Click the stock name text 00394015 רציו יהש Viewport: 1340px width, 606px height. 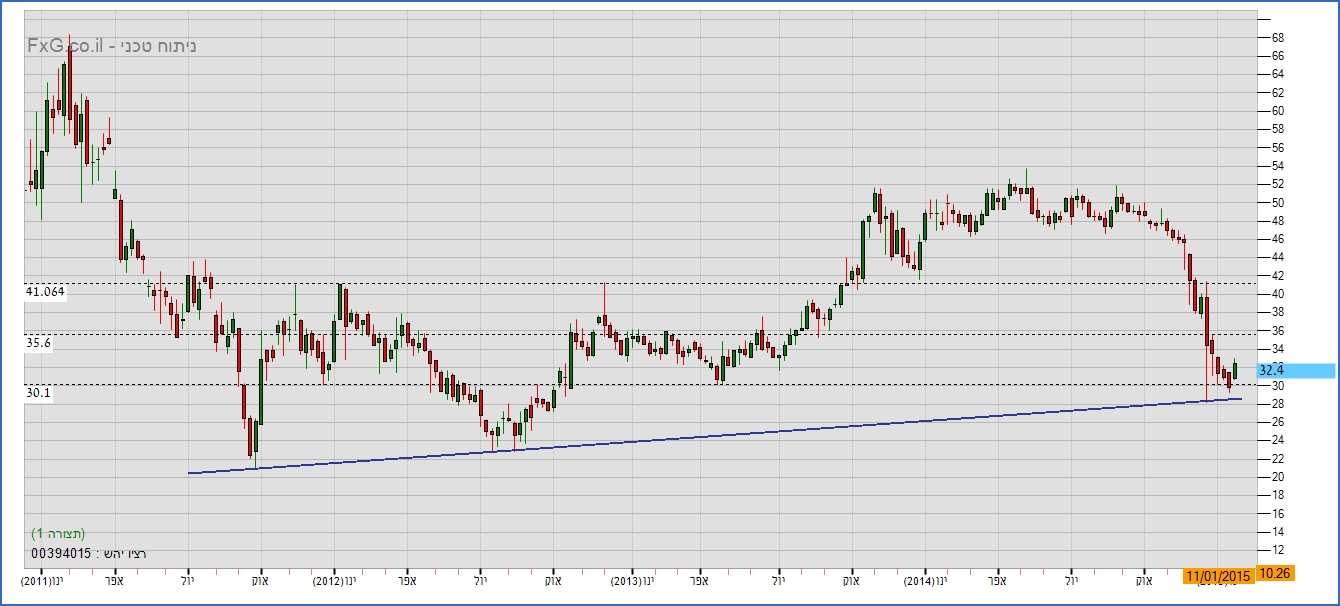90,553
